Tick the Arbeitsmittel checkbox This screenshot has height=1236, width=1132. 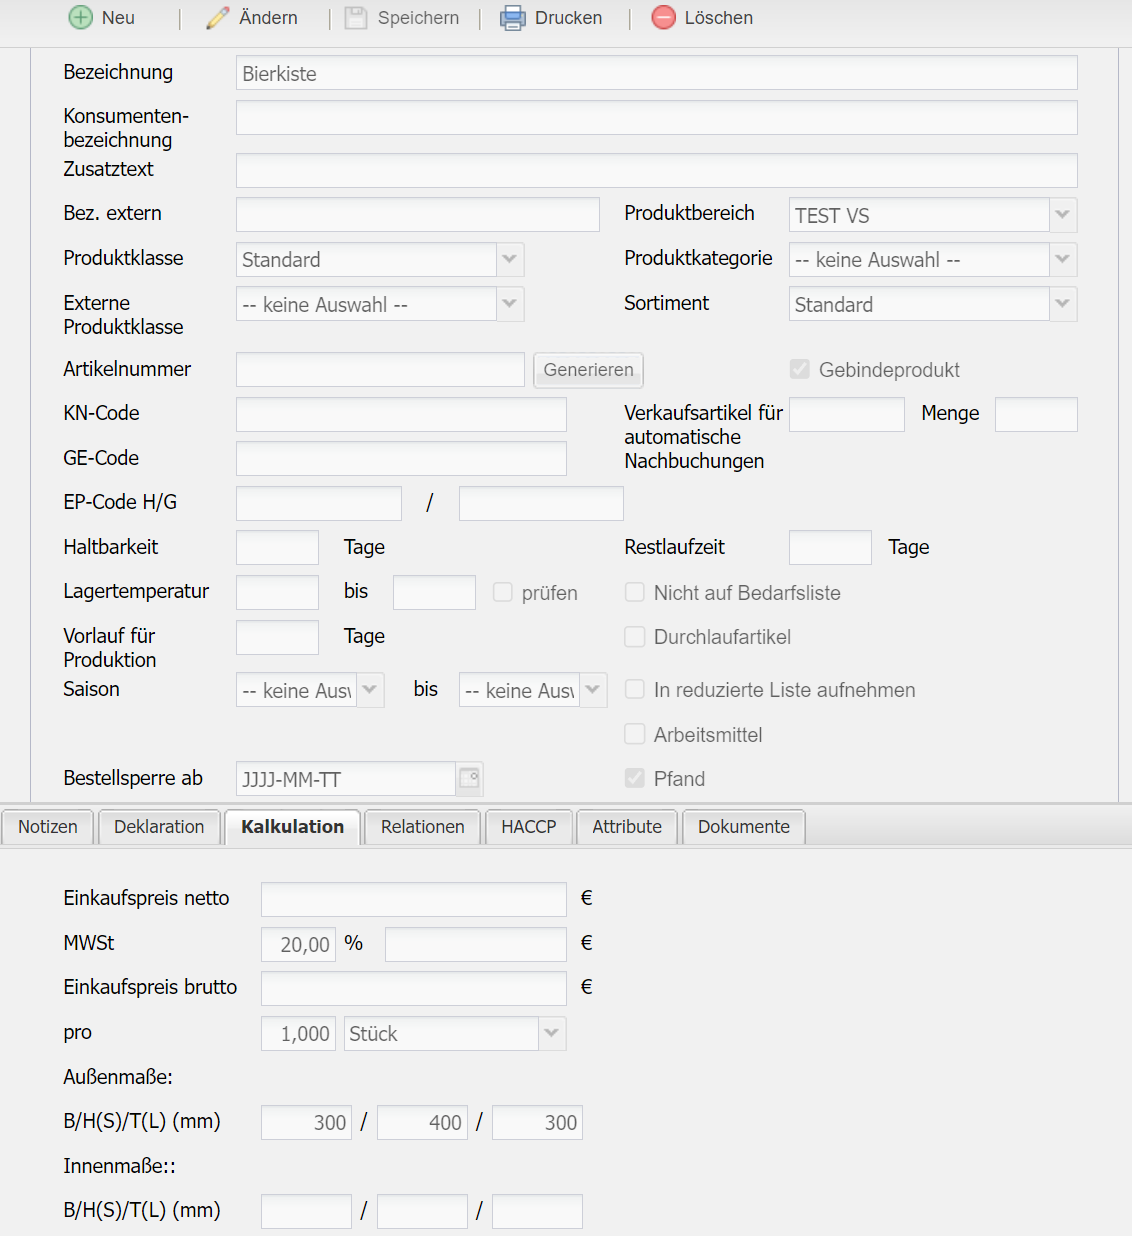[x=635, y=734]
